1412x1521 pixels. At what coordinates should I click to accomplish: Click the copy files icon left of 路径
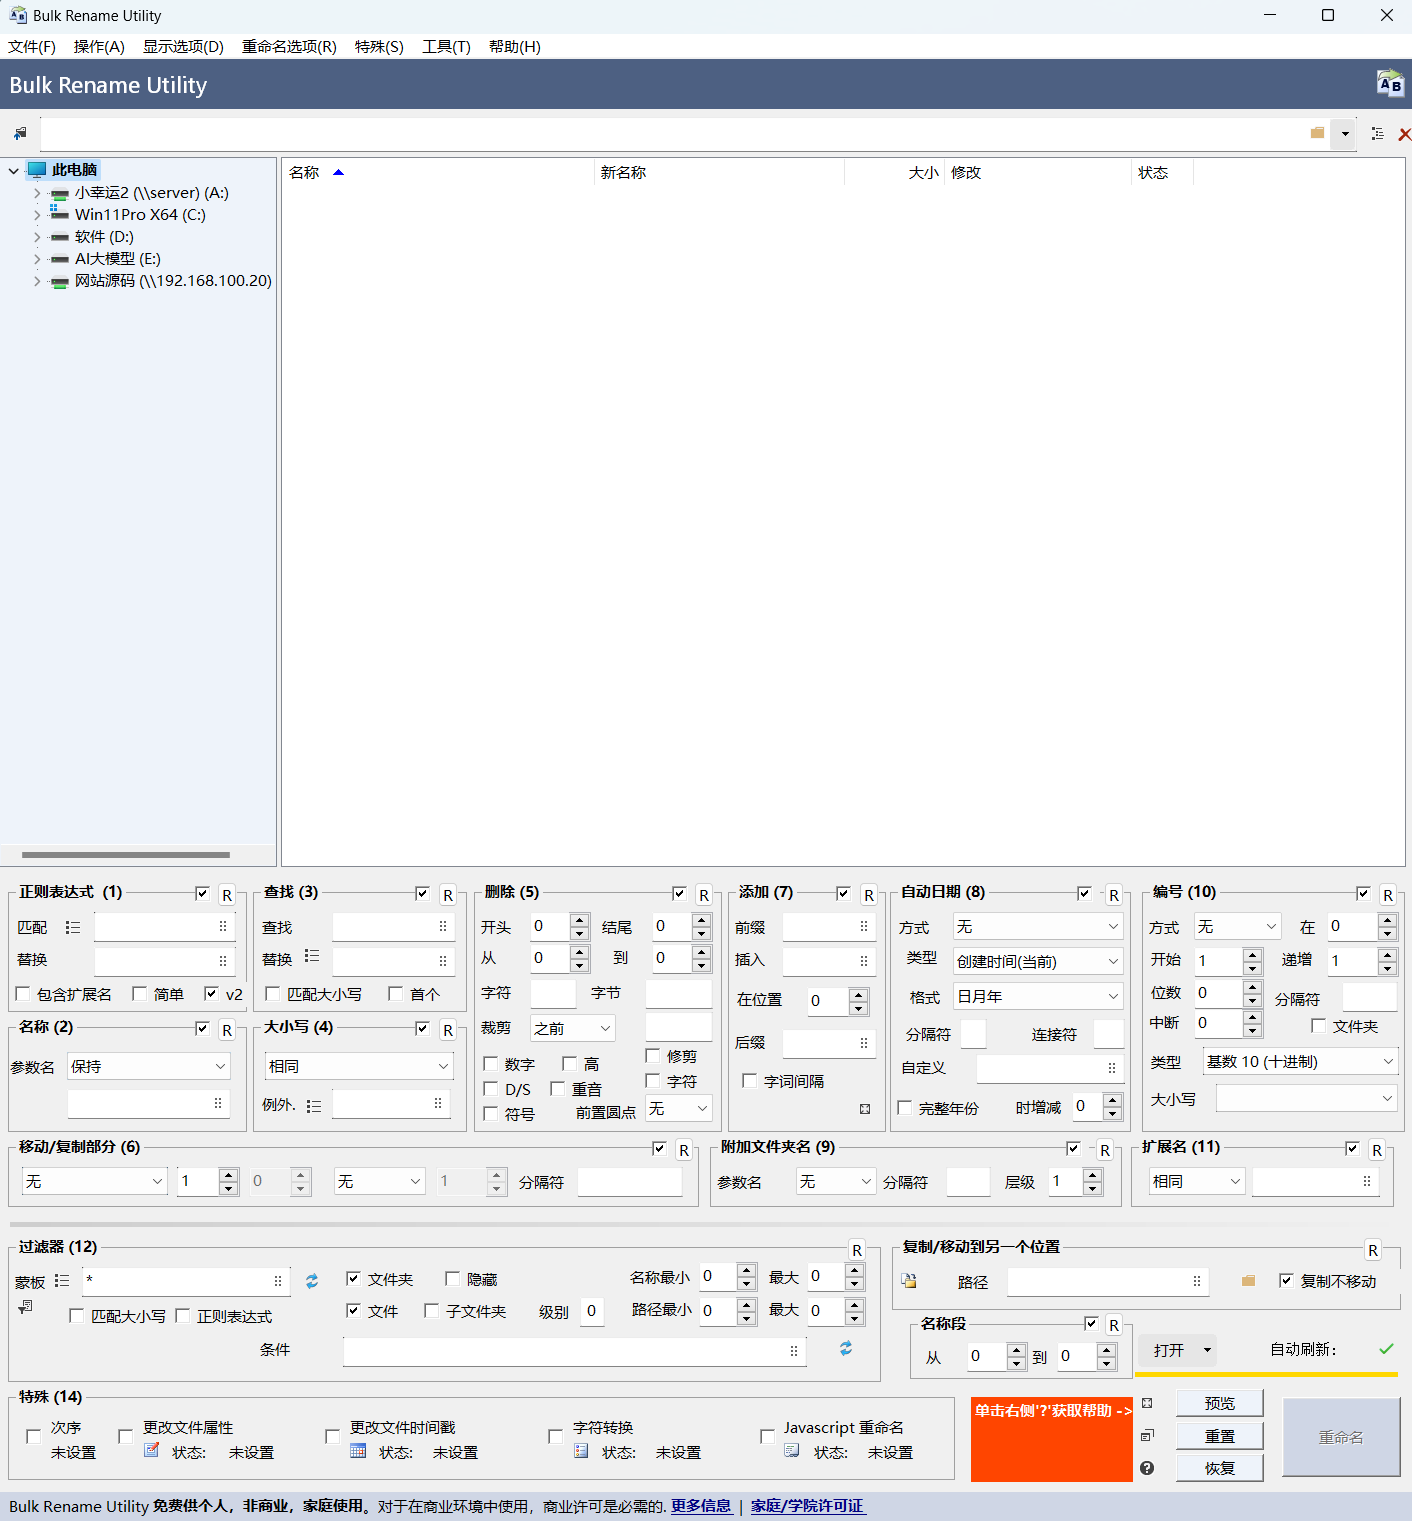[x=909, y=1280]
